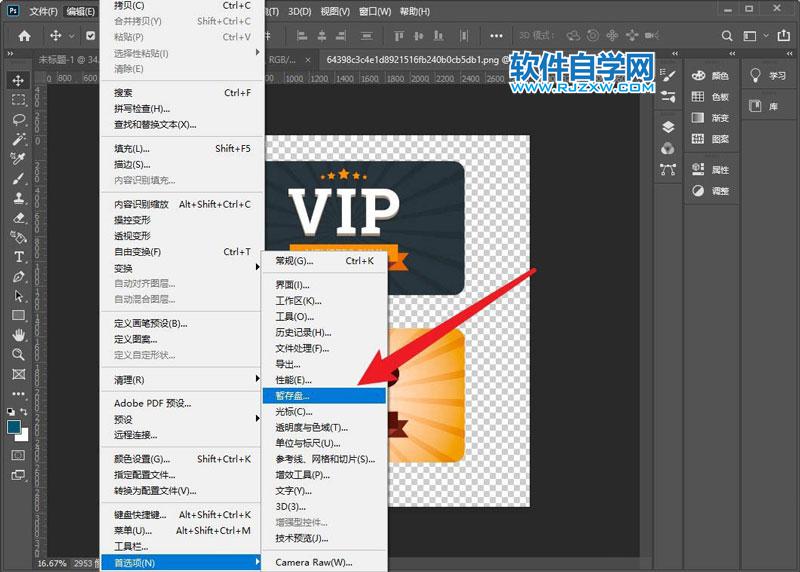Select the Zoom tool in the toolbar

[x=18, y=354]
